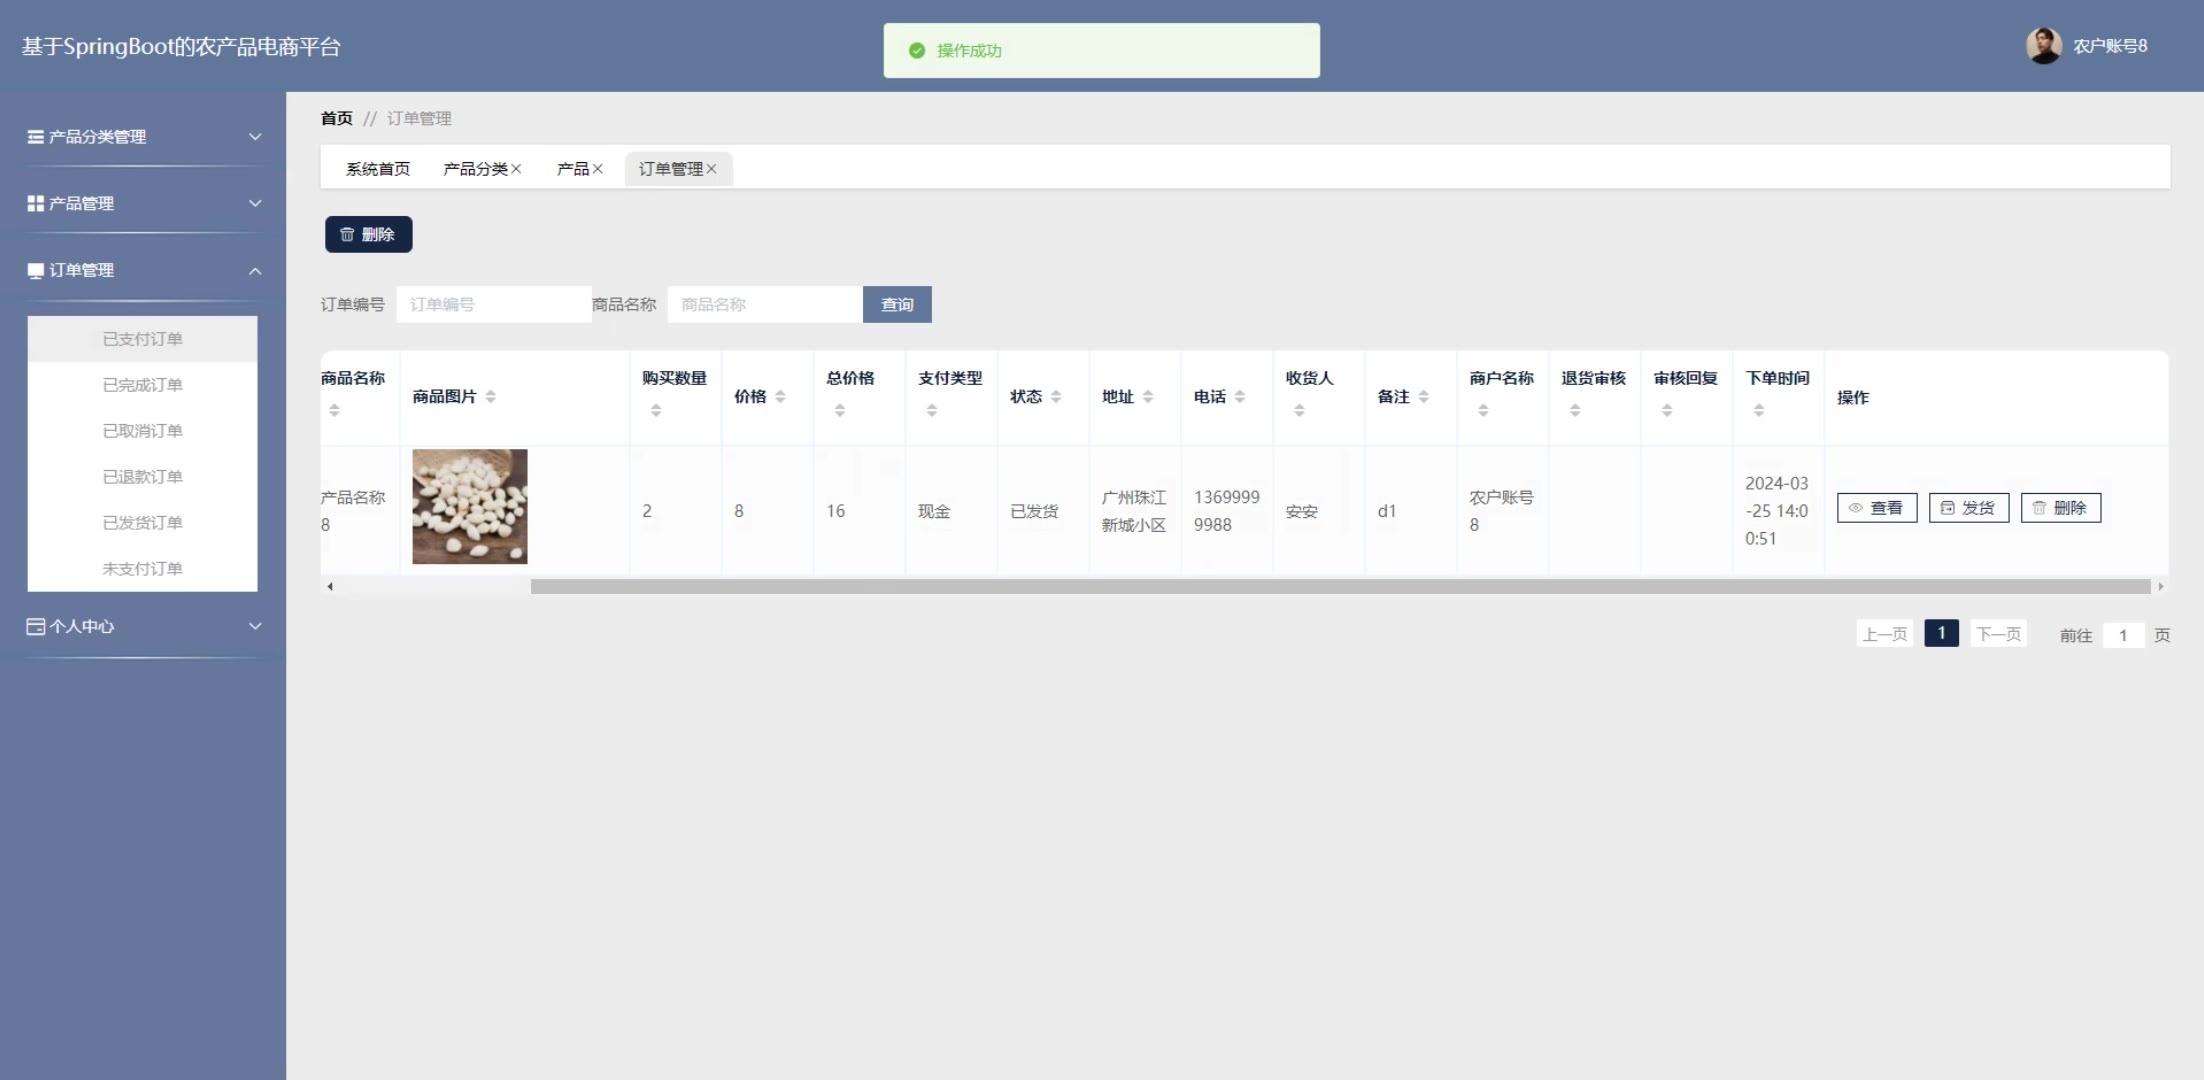Image resolution: width=2204 pixels, height=1080 pixels.
Task: Switch to 产品 tab
Action: (573, 169)
